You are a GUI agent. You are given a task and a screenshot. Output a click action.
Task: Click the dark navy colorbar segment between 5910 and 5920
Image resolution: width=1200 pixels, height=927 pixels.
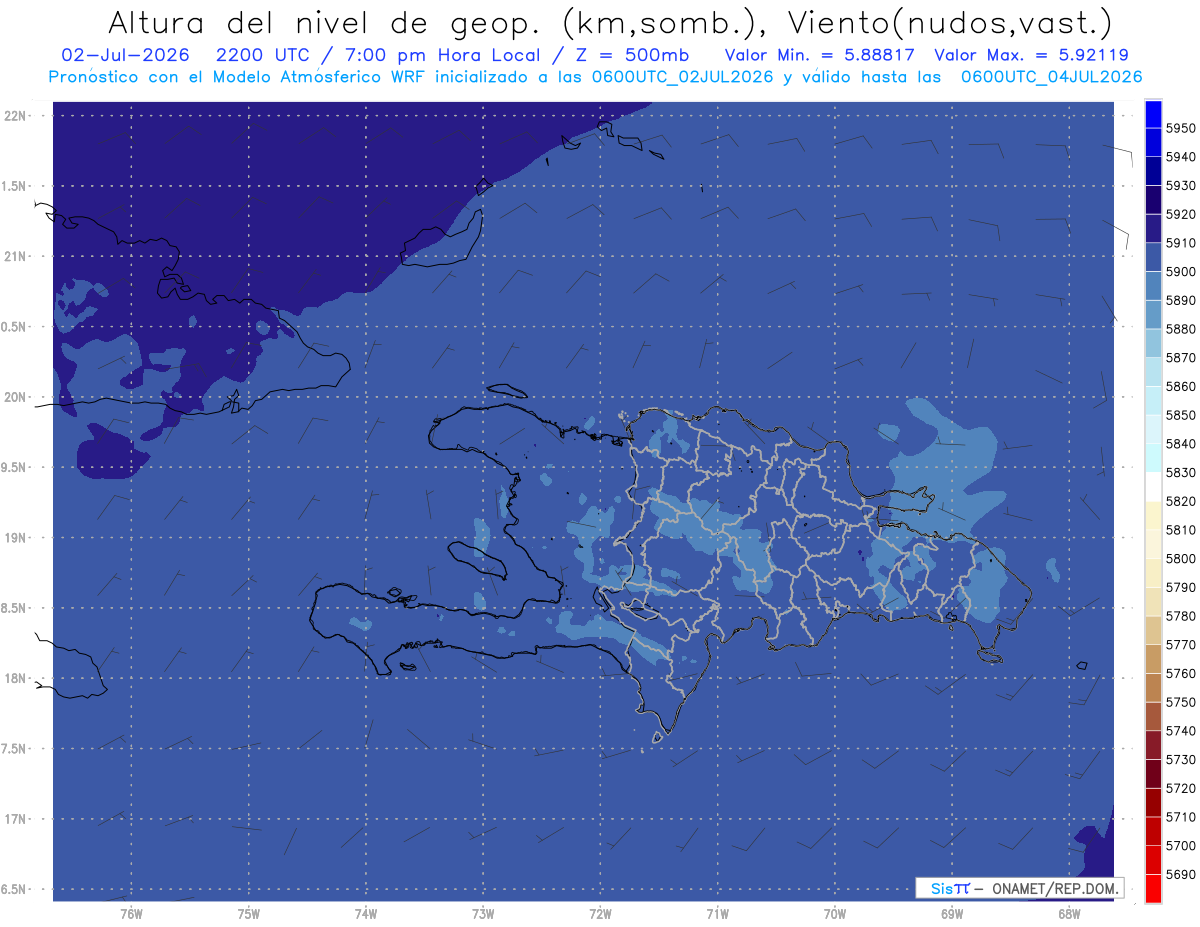1152,228
